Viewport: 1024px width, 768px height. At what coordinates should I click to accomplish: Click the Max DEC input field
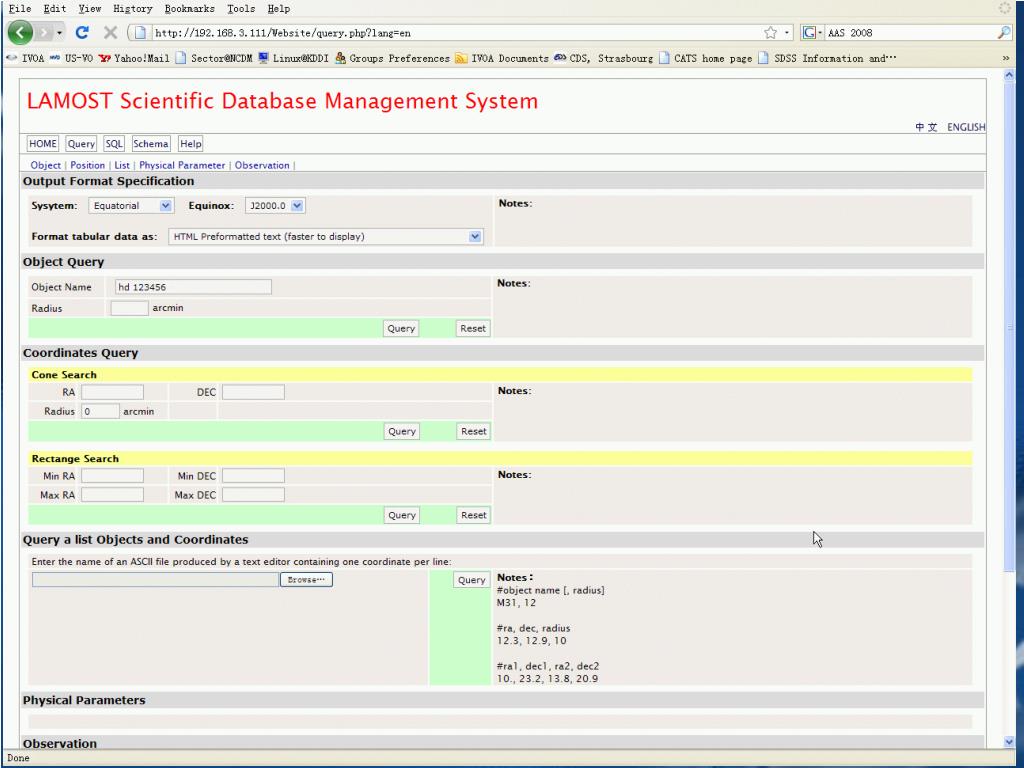253,494
